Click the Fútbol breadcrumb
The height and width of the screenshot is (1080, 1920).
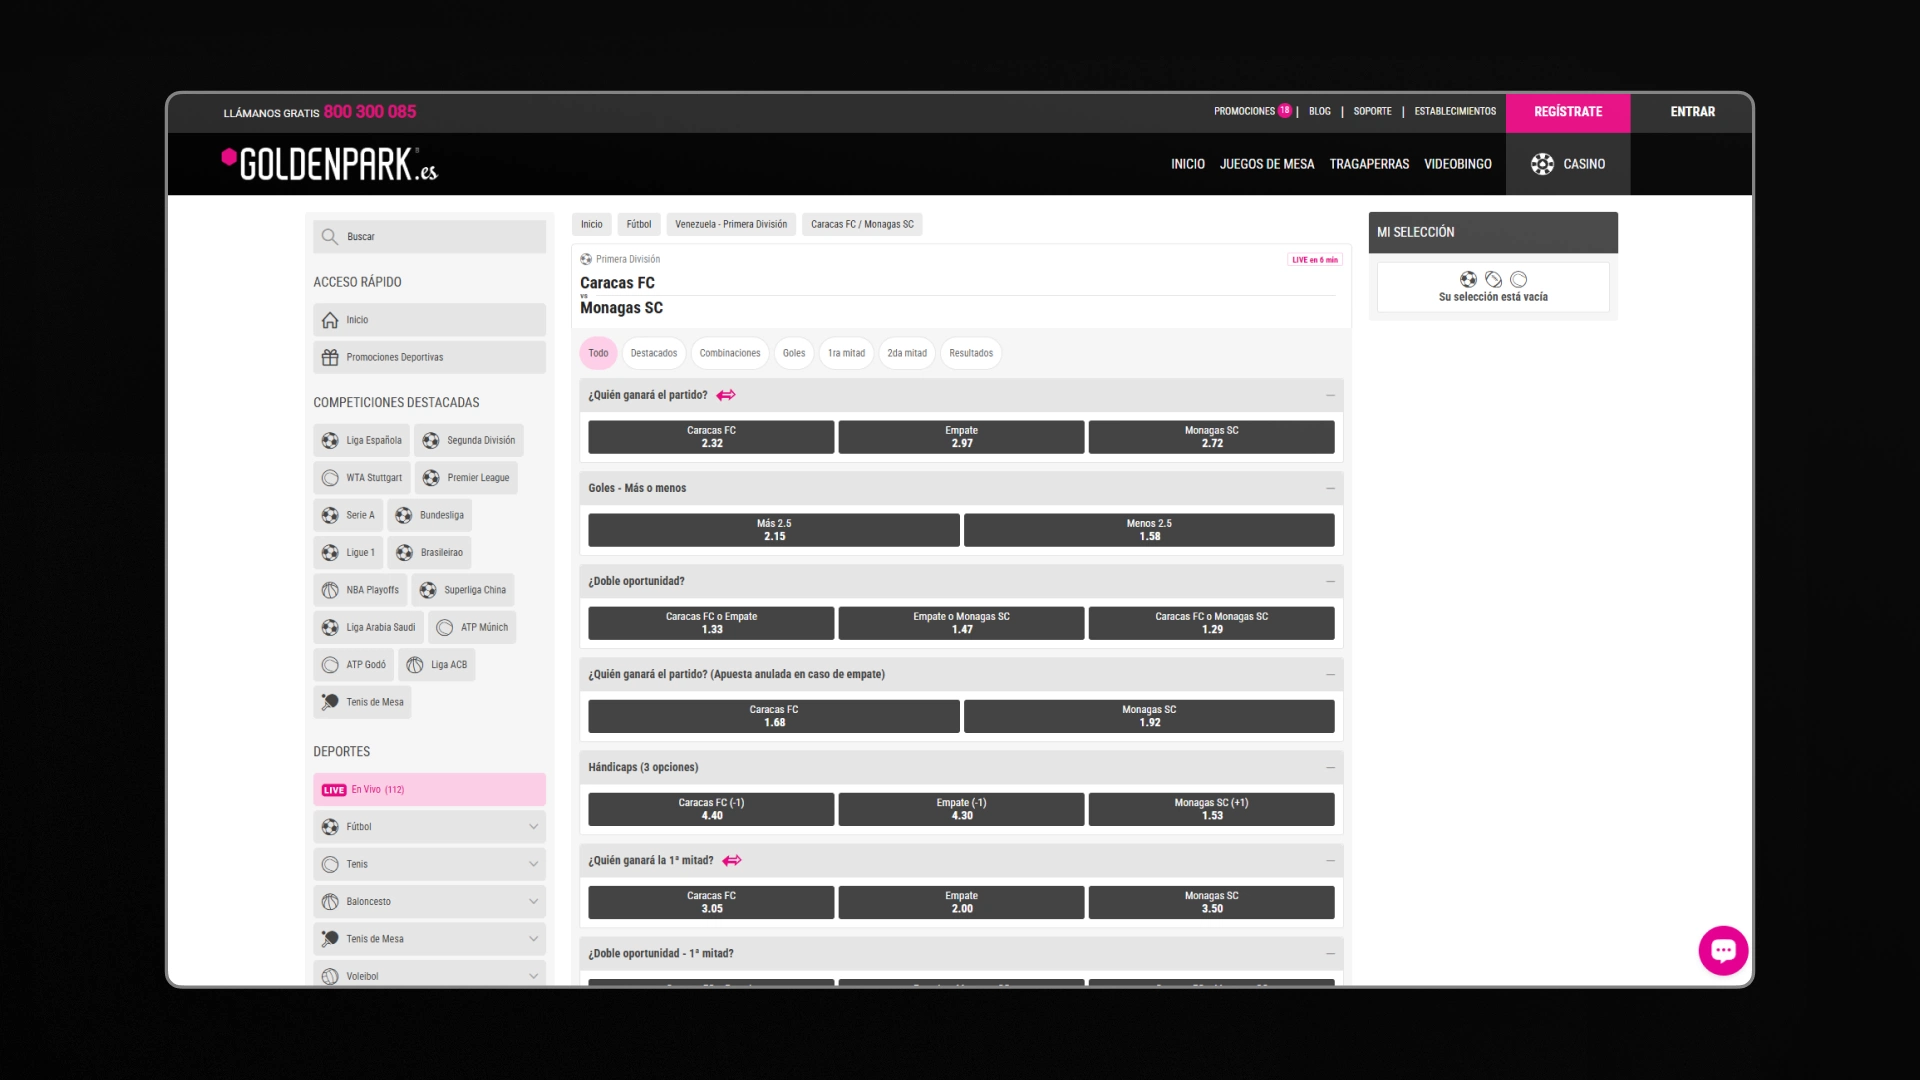pyautogui.click(x=639, y=224)
